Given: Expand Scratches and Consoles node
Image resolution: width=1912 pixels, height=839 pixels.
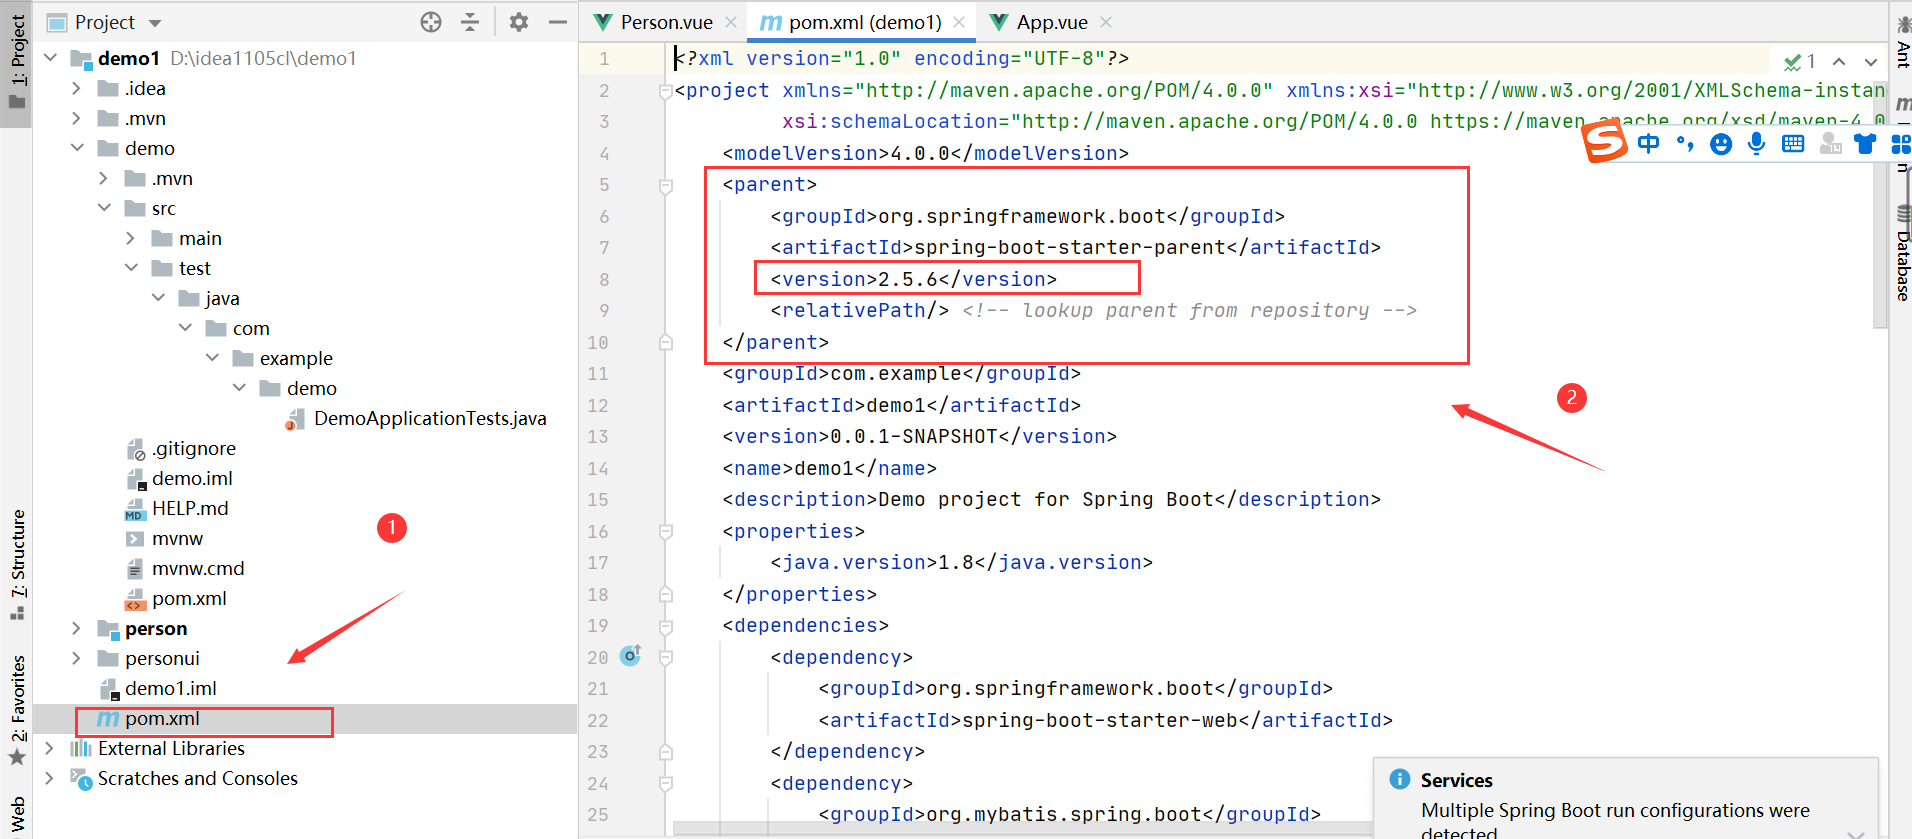Looking at the screenshot, I should (x=50, y=778).
